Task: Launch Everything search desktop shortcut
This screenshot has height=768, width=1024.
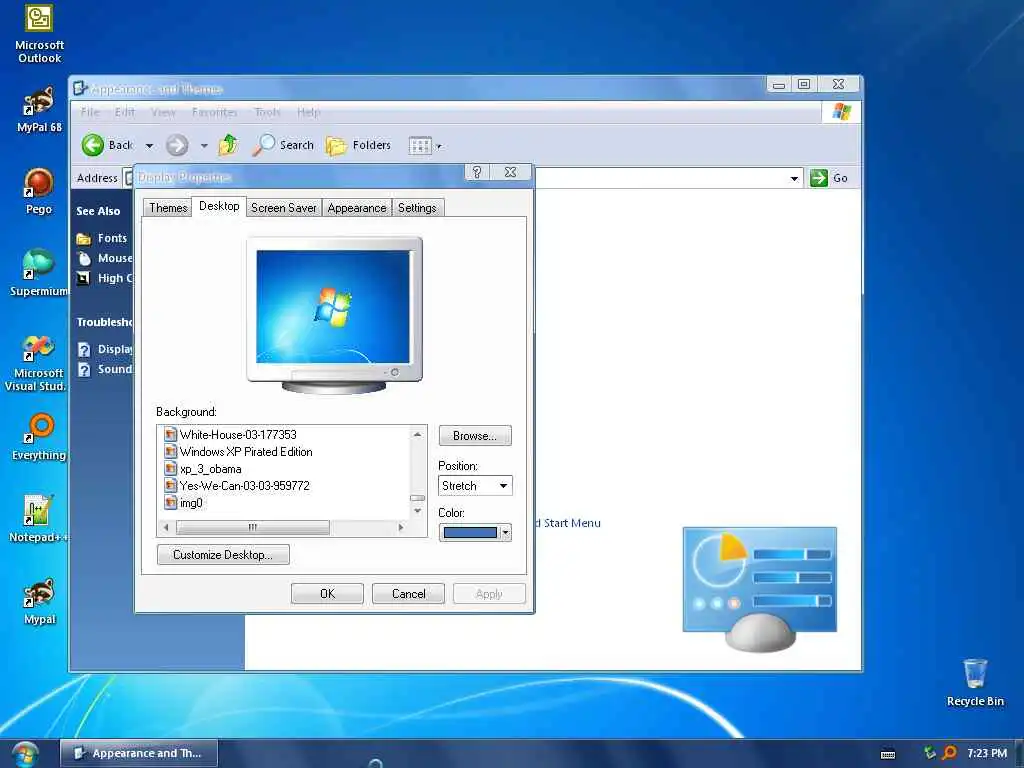Action: point(39,437)
